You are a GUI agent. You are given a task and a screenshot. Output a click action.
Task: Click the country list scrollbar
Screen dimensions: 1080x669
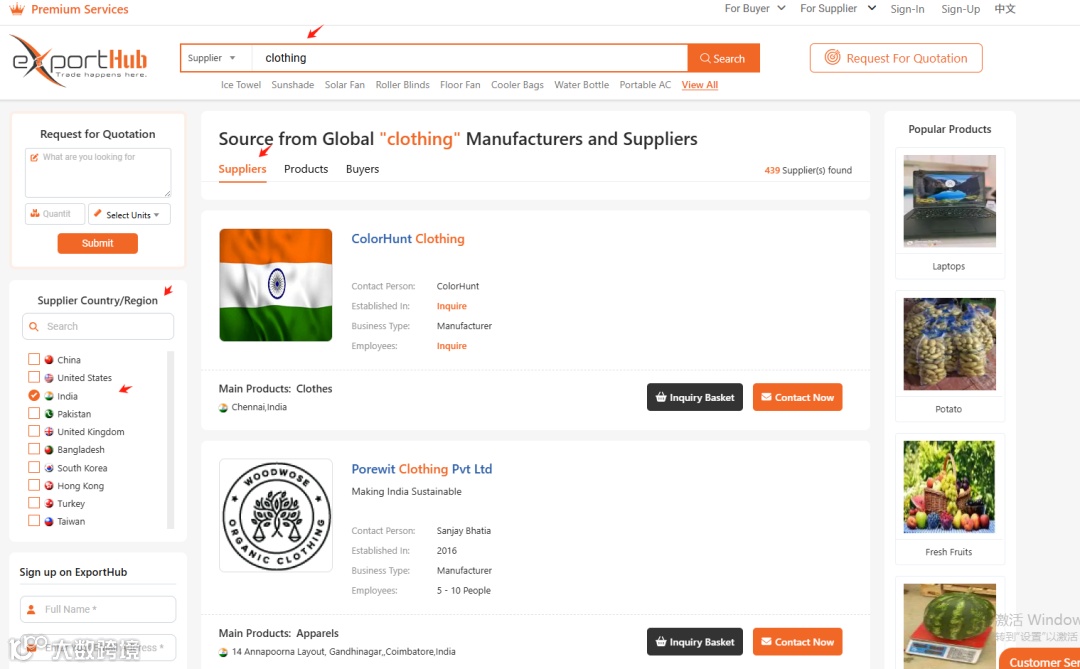pos(171,440)
